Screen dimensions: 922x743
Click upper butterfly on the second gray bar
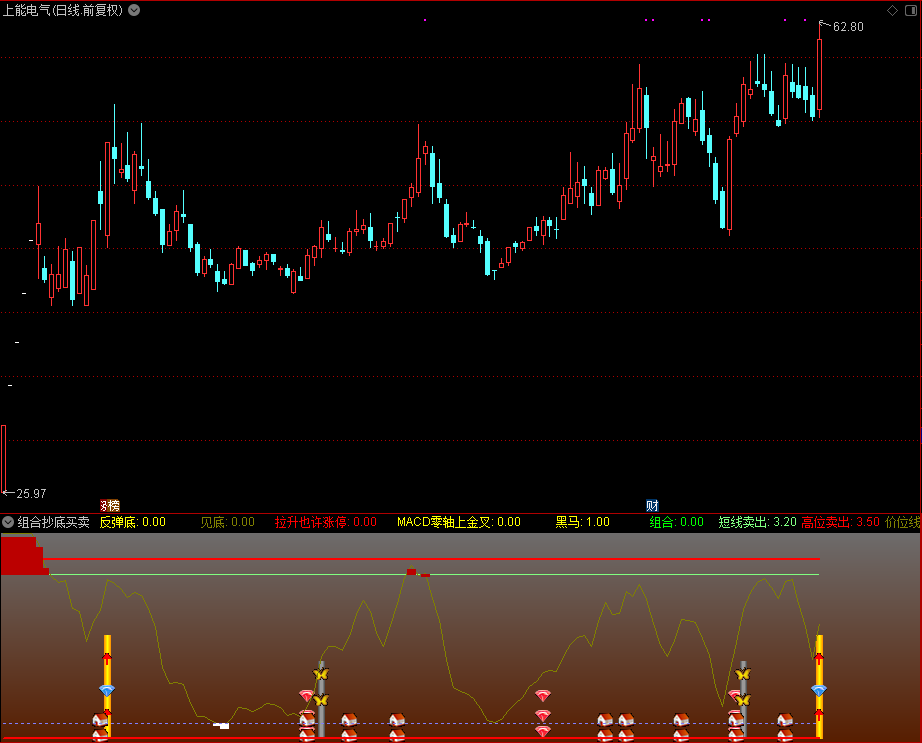coord(743,674)
